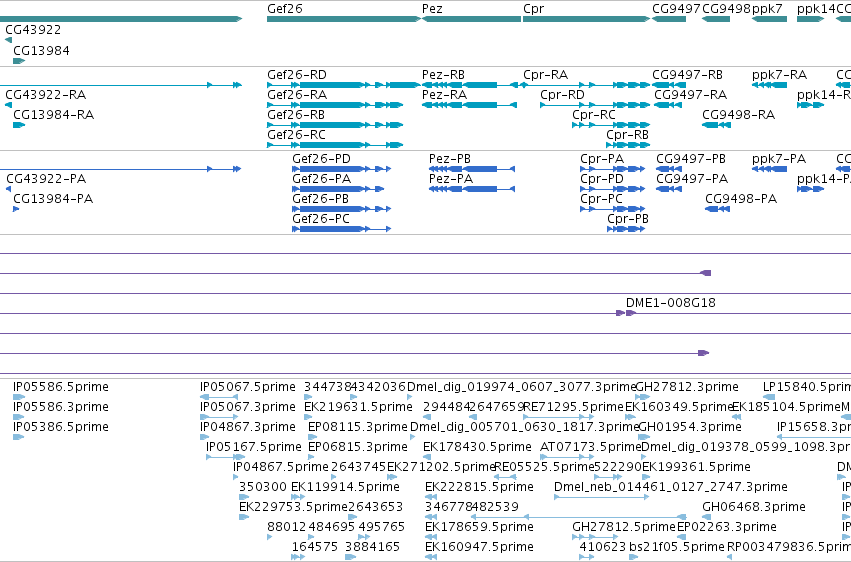Select protein CG9497-PA
The height and width of the screenshot is (562, 851).
tap(691, 179)
